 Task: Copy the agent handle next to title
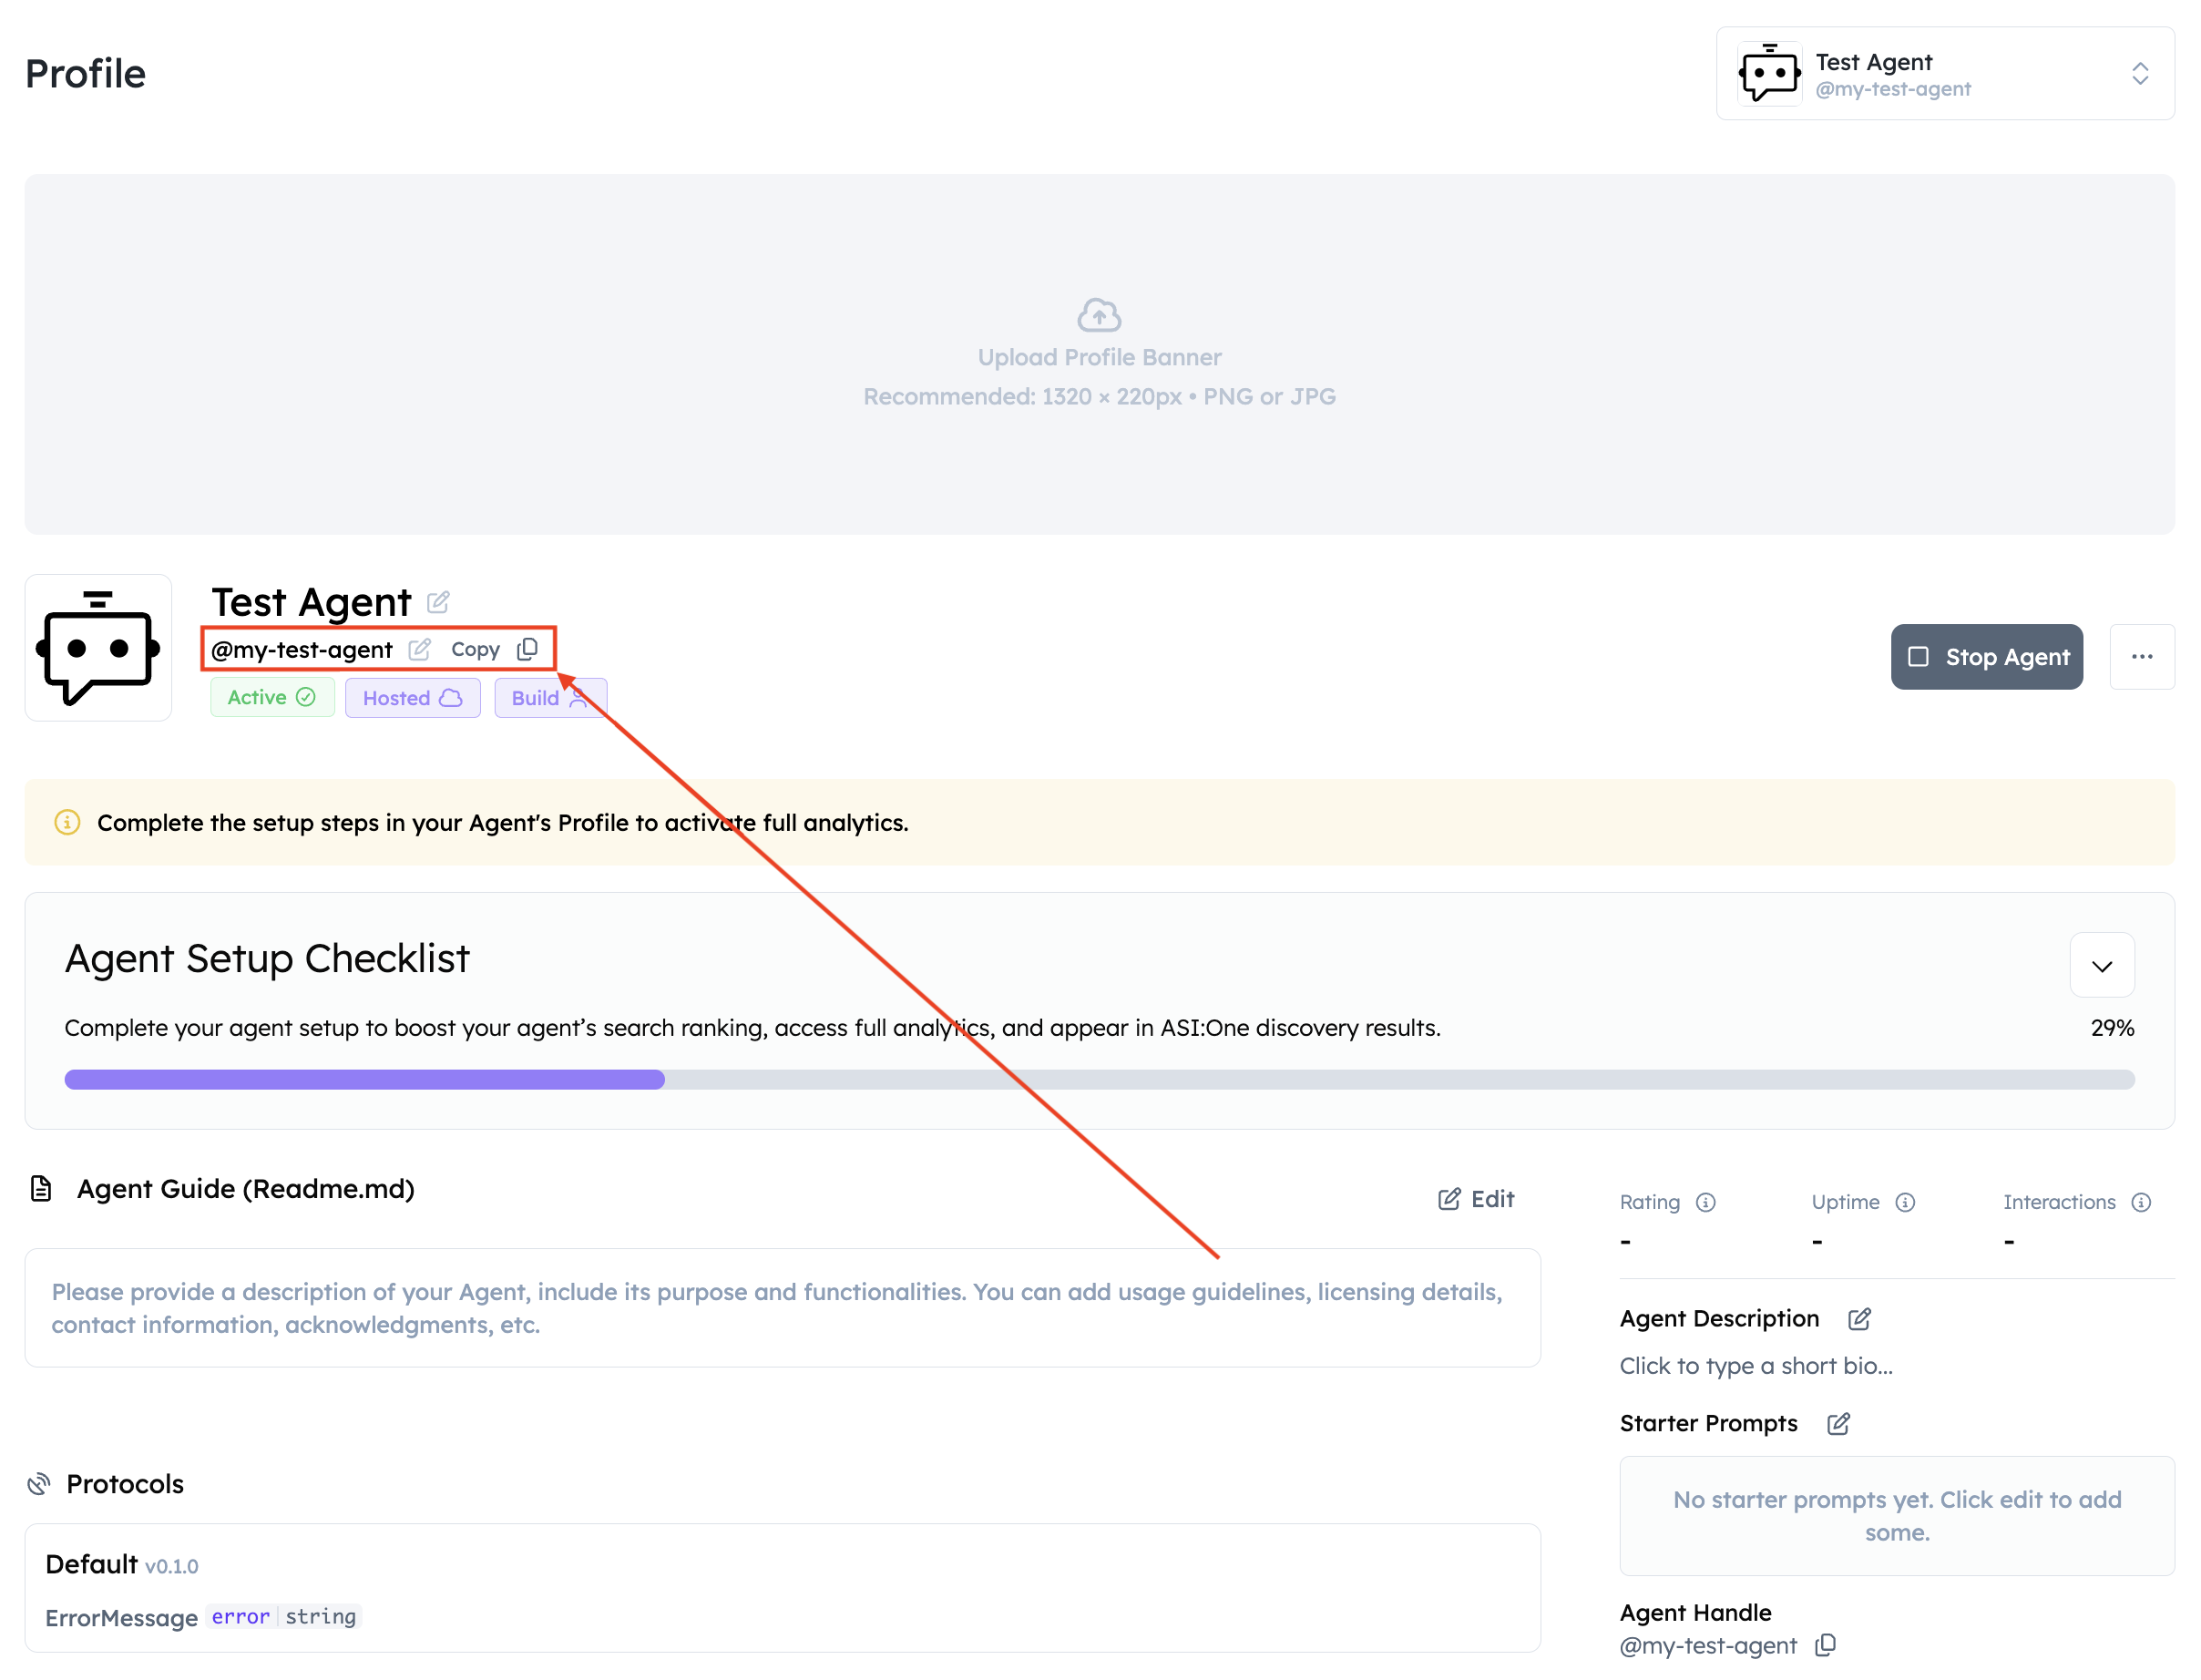pos(495,650)
